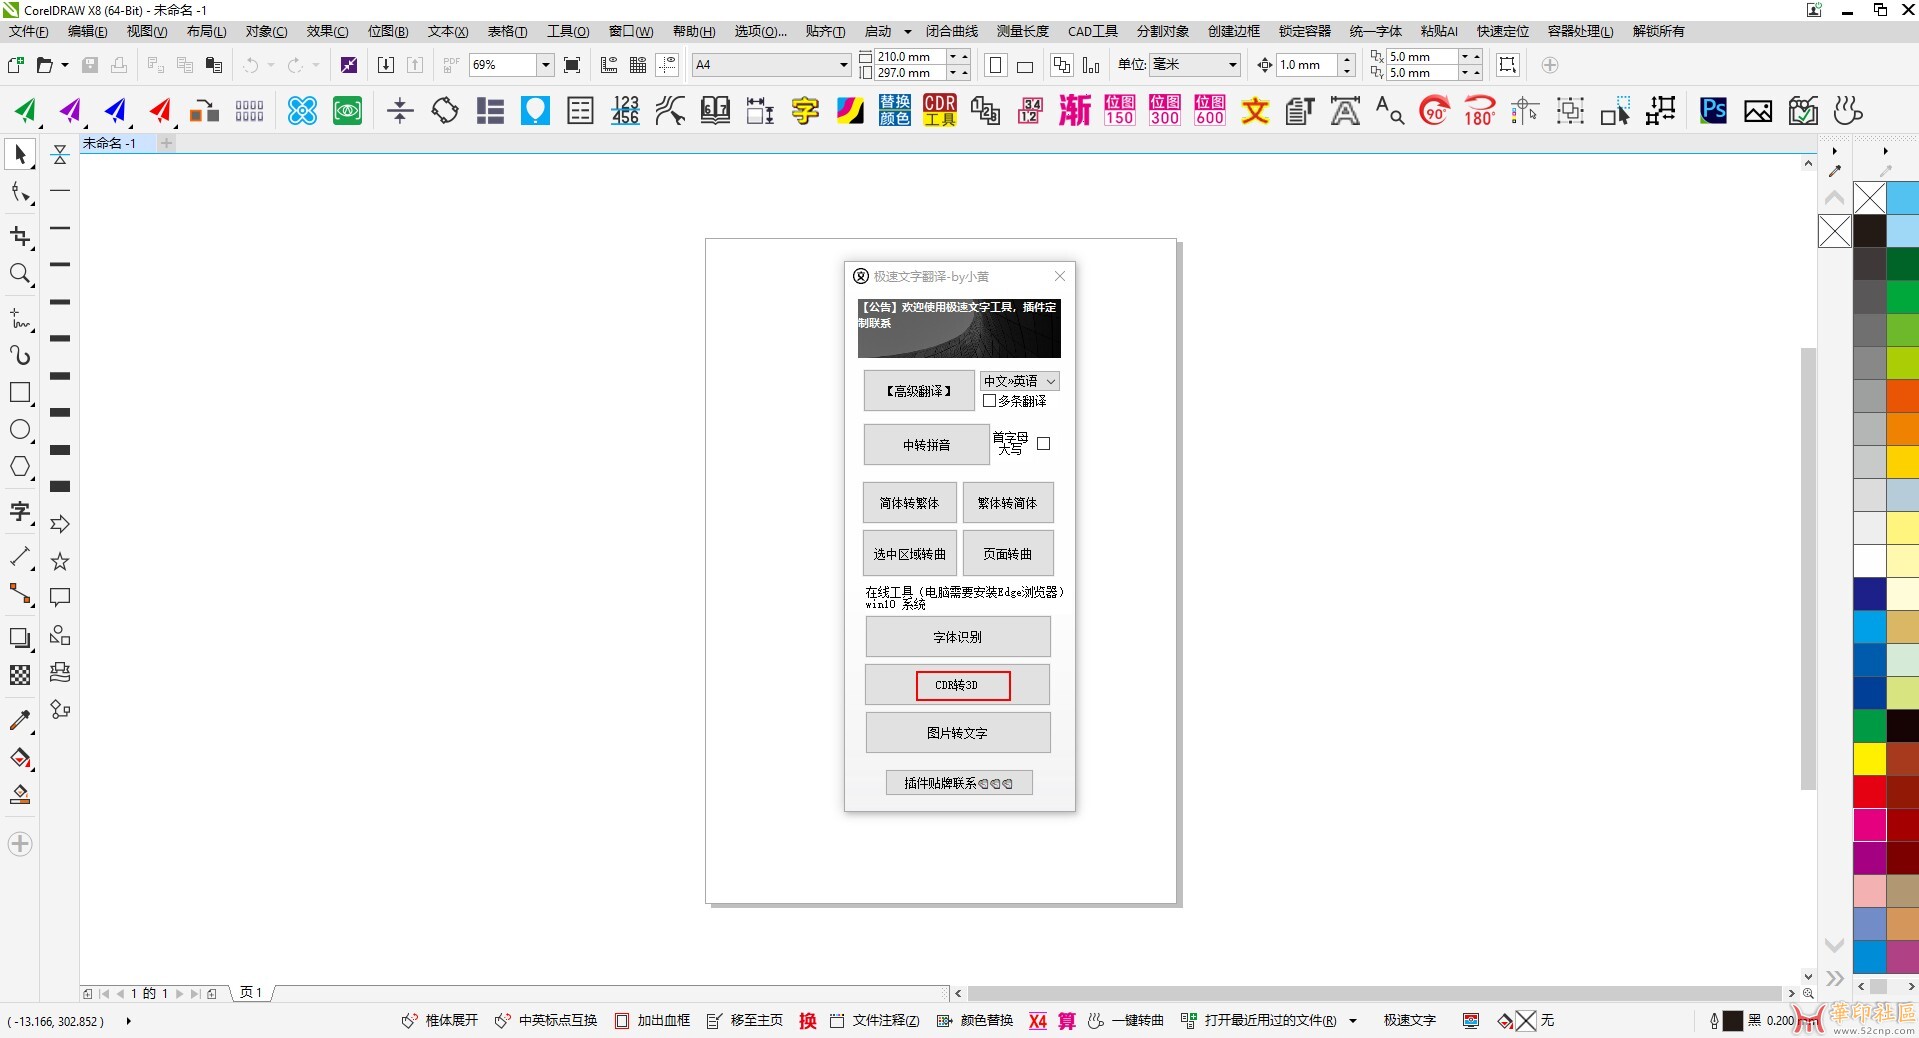Expand the open file dropdown arrow
Image resolution: width=1919 pixels, height=1038 pixels.
(x=65, y=65)
